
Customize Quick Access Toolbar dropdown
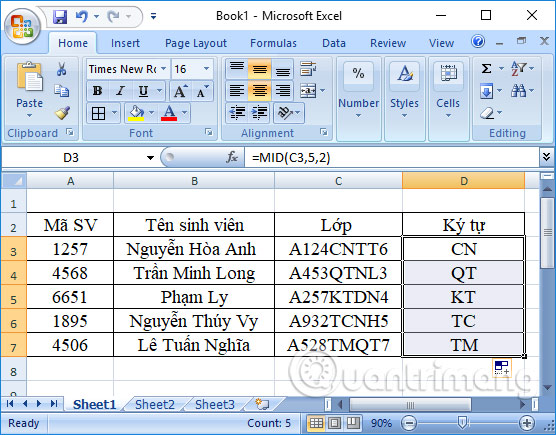(x=154, y=16)
